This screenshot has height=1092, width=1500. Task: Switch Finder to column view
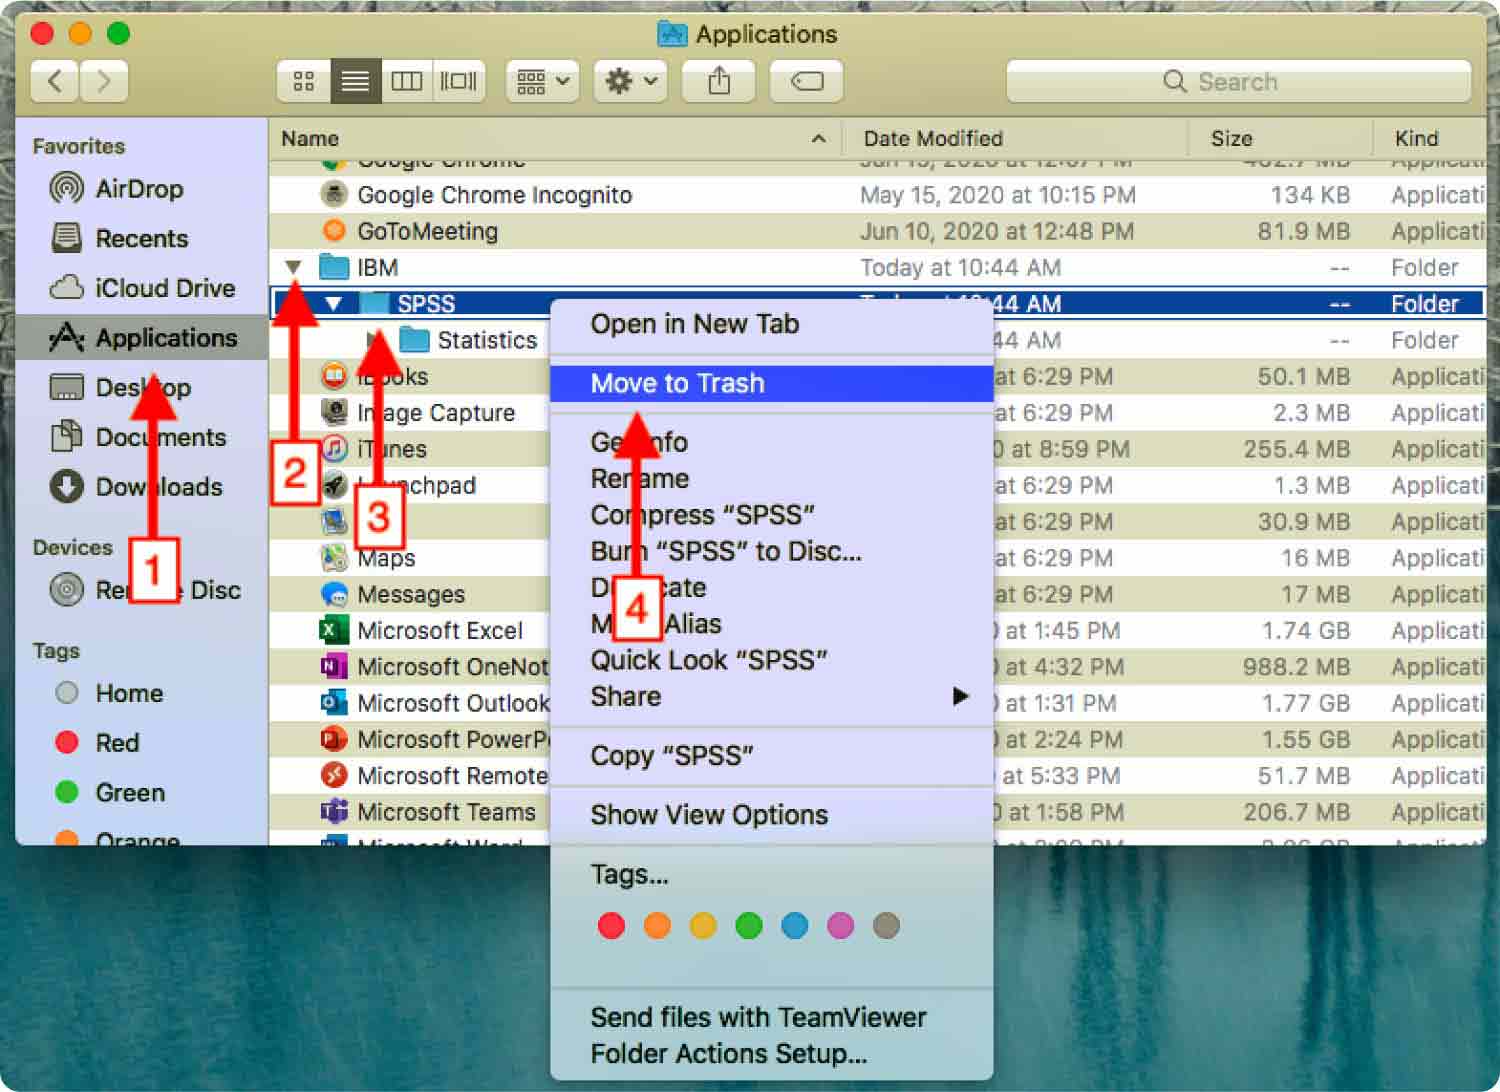tap(406, 81)
